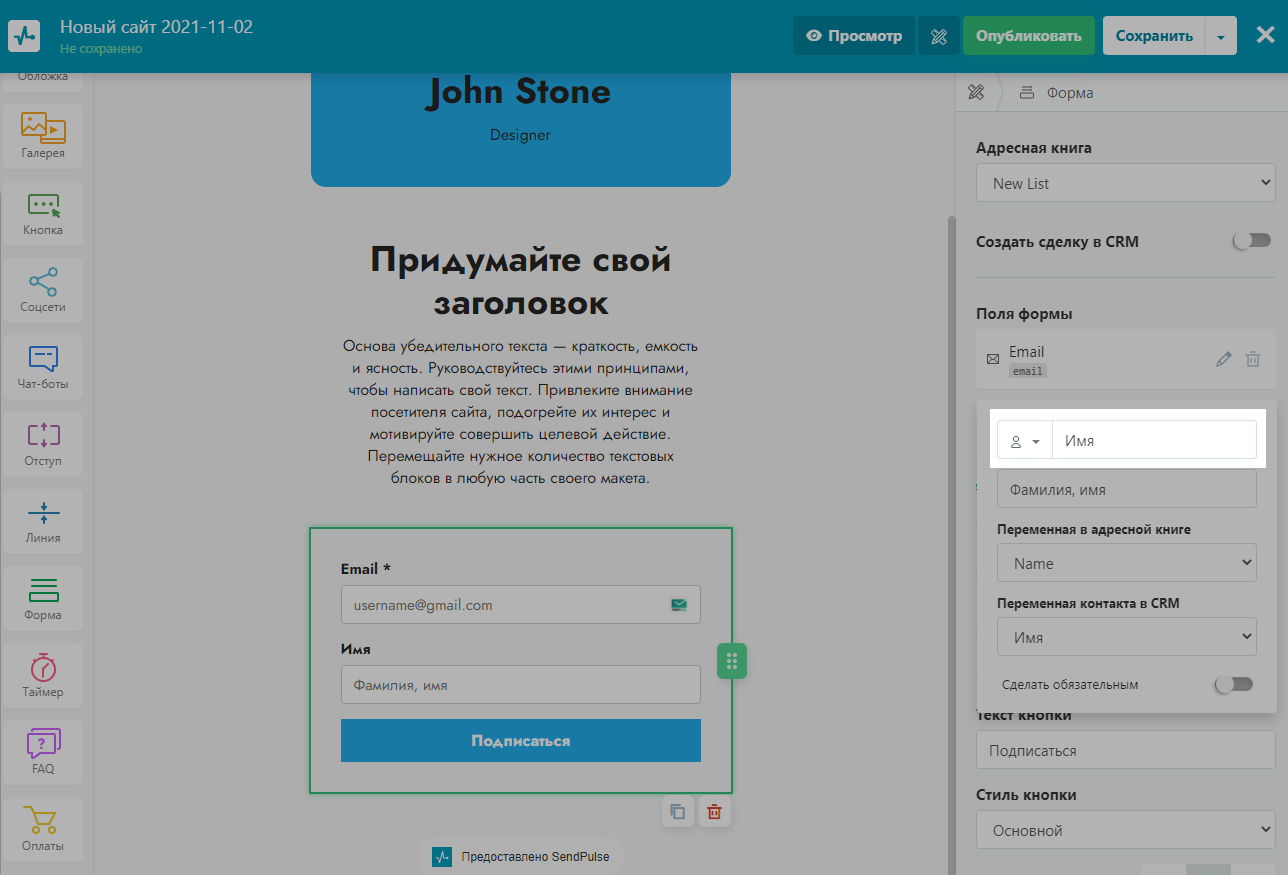Click the site title 'Новый сайт 2021-11-02'
1288x875 pixels.
pos(157,27)
